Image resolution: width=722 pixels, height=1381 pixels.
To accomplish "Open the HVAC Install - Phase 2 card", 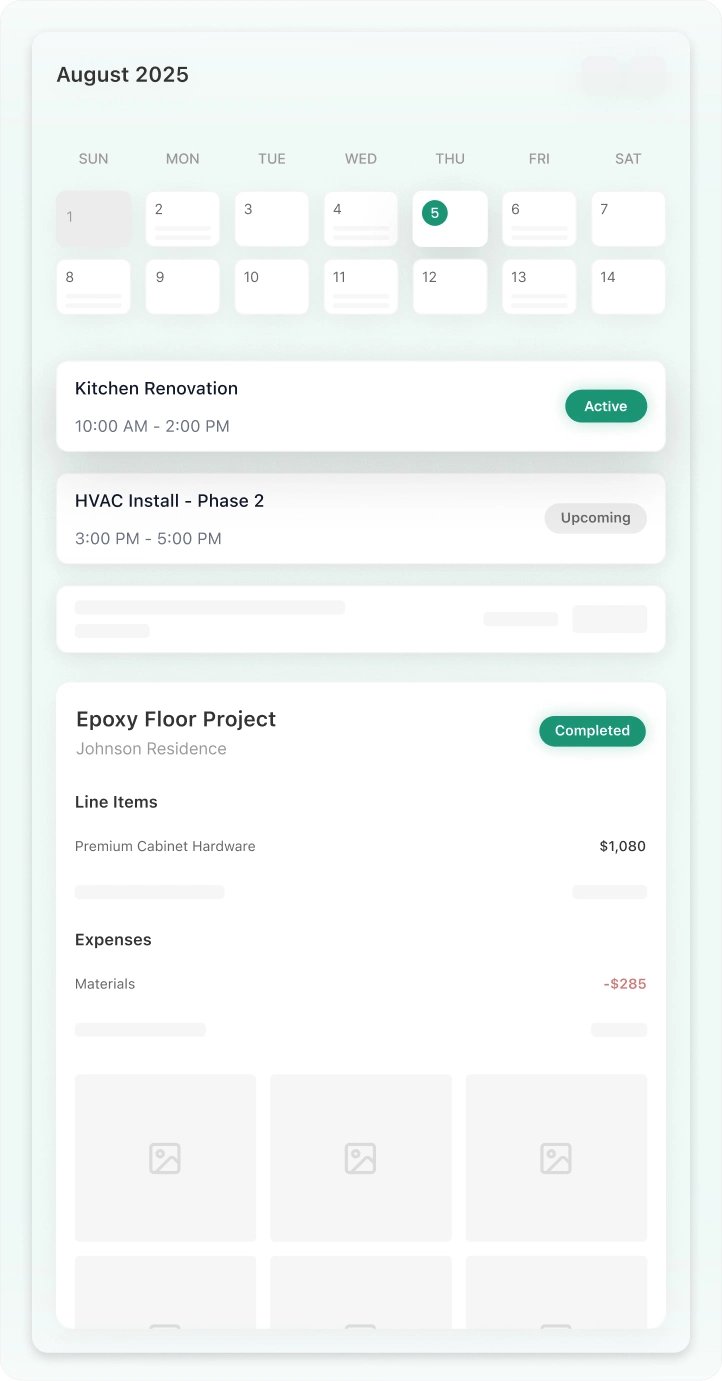I will pyautogui.click(x=300, y=518).
